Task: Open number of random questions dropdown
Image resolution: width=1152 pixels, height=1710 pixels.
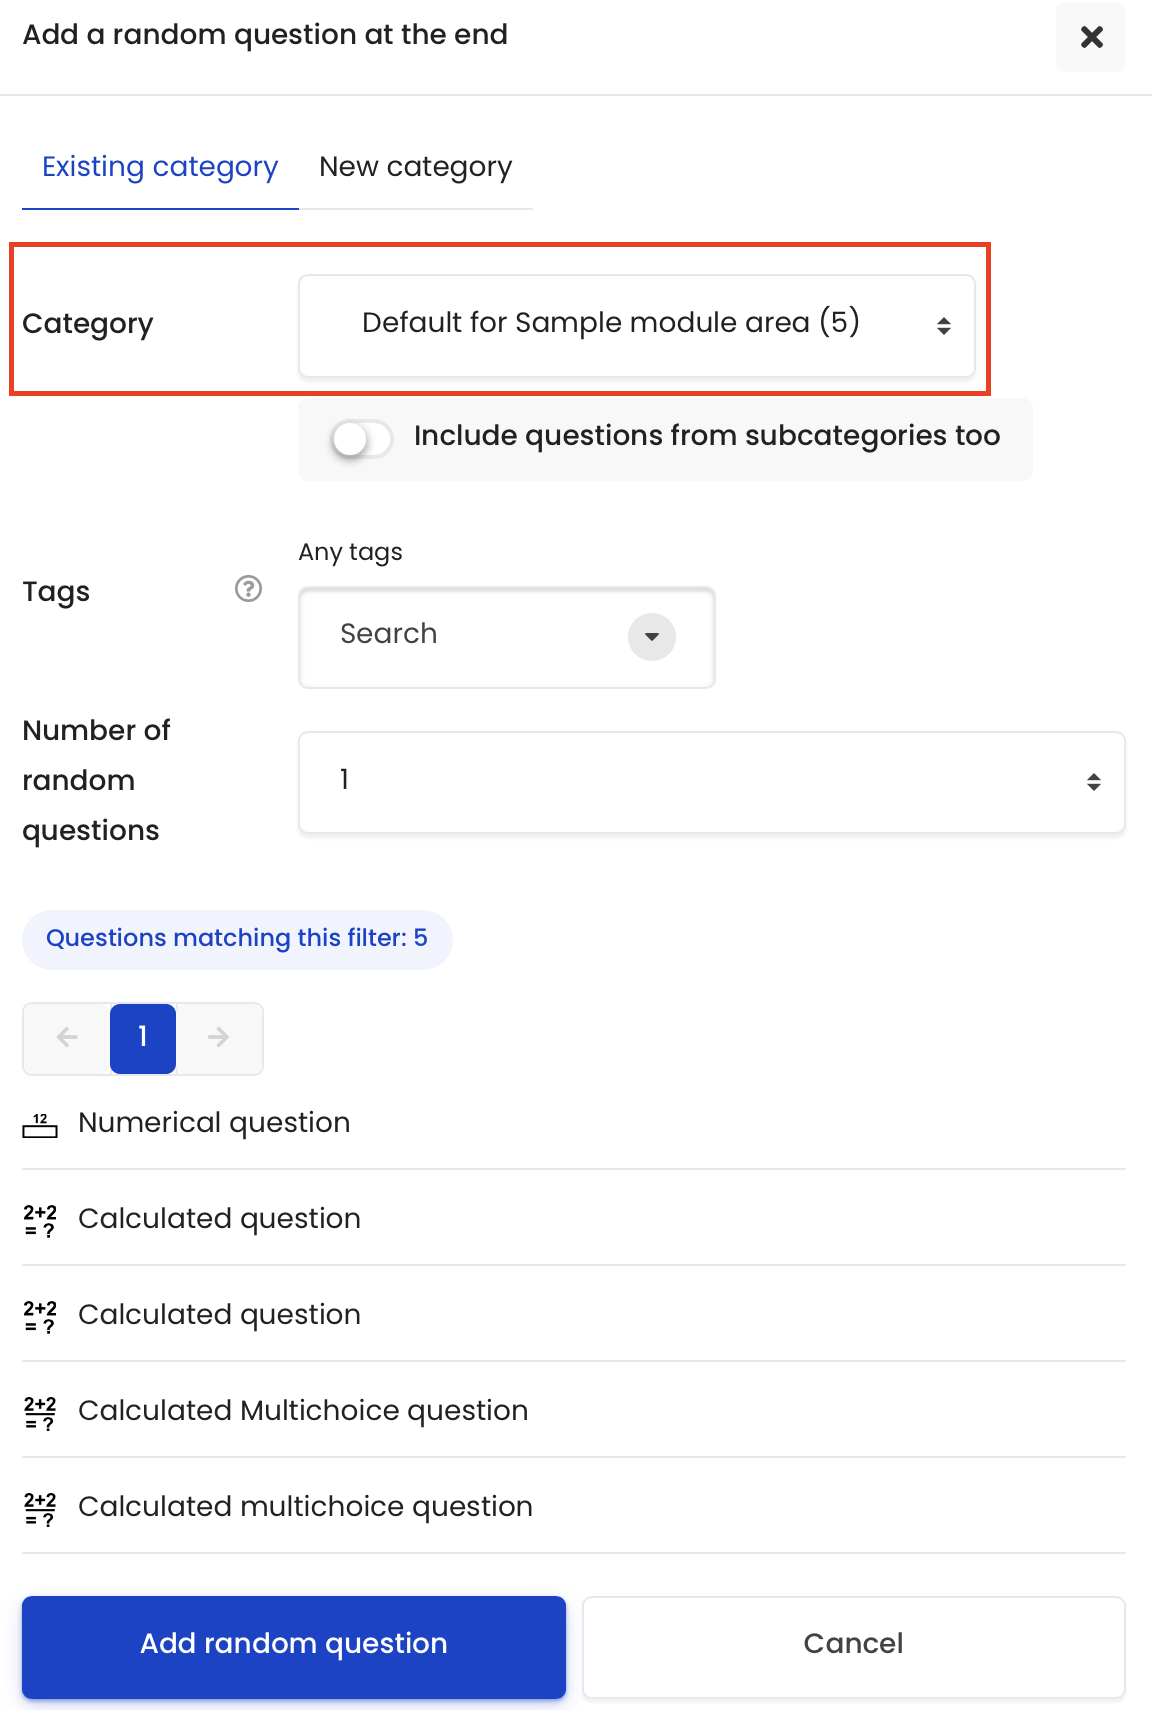Action: pos(712,782)
